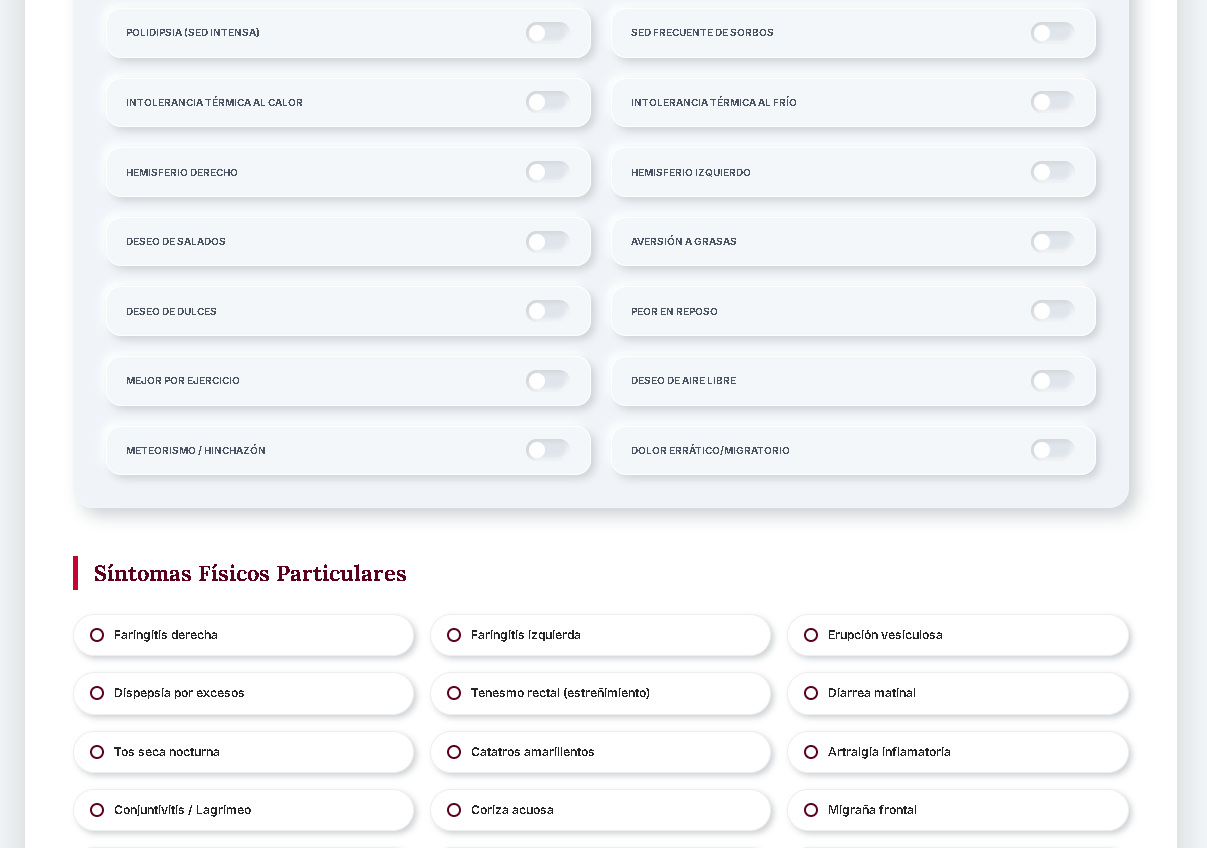
Task: Turn on Deseo de dulces
Action: (547, 311)
